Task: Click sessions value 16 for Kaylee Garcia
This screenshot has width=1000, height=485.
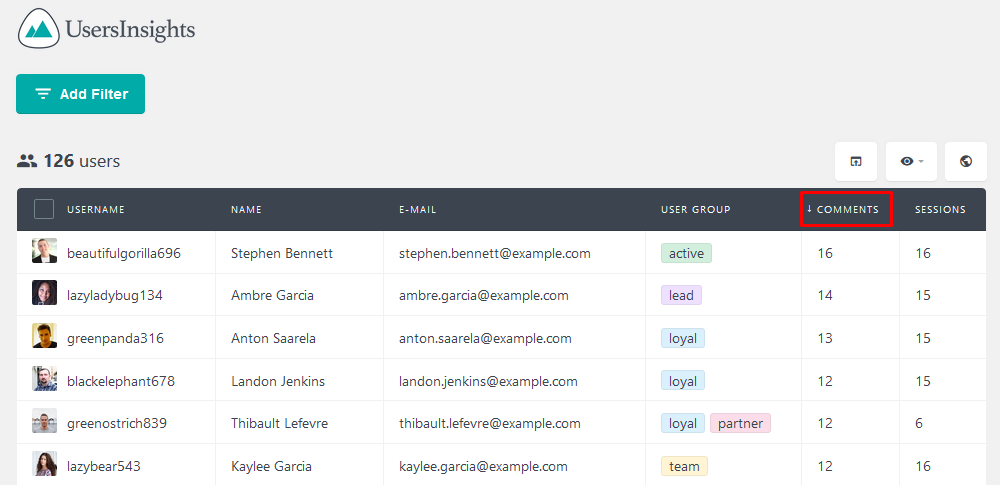Action: point(923,466)
